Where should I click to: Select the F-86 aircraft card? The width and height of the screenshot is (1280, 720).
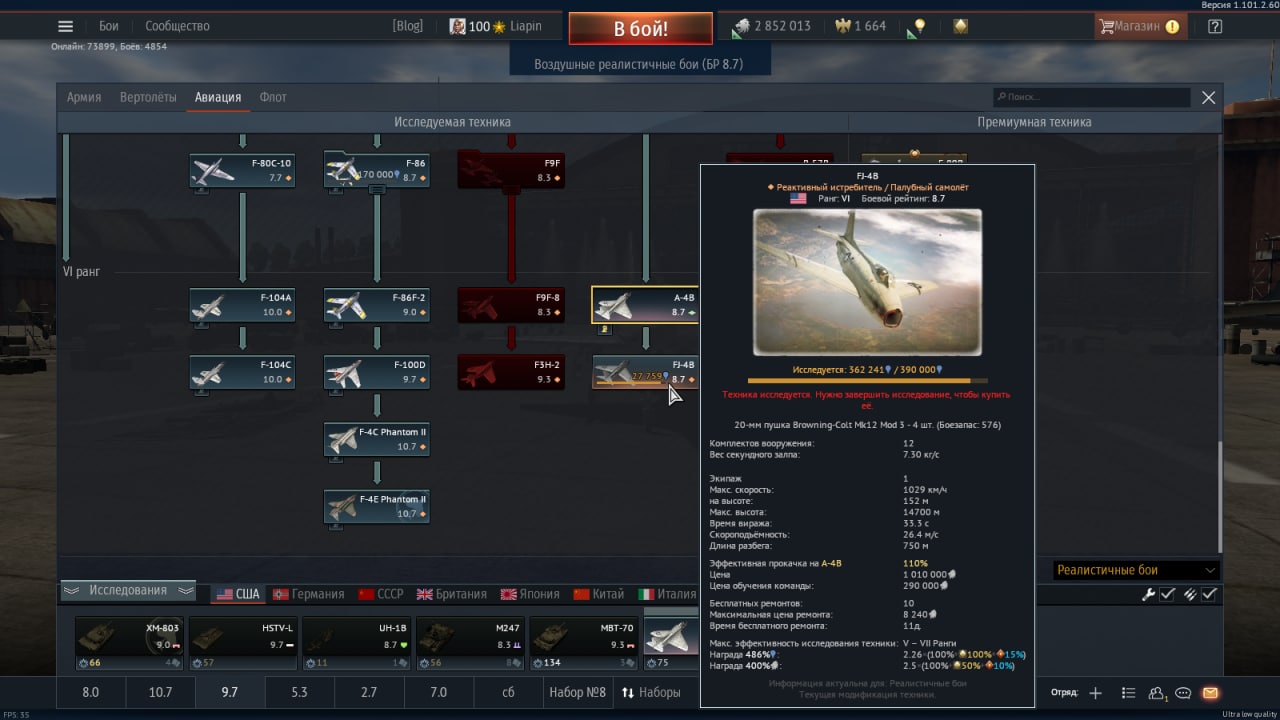tap(376, 170)
